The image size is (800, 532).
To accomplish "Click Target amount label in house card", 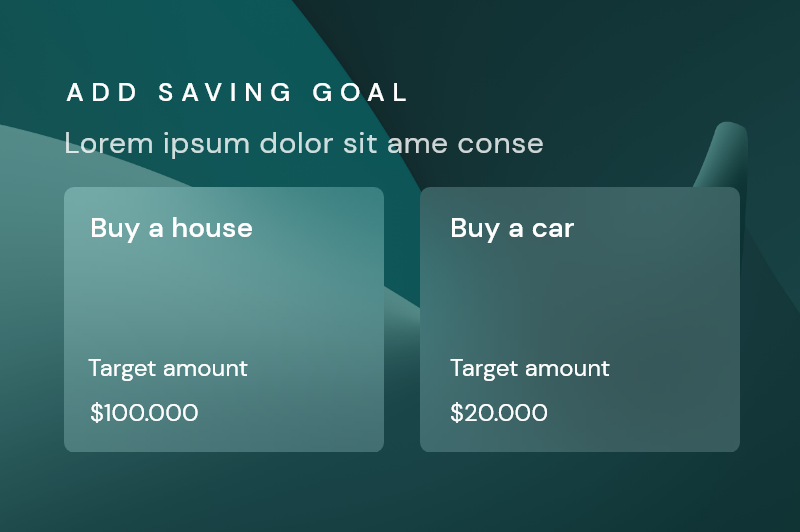I will pos(168,368).
